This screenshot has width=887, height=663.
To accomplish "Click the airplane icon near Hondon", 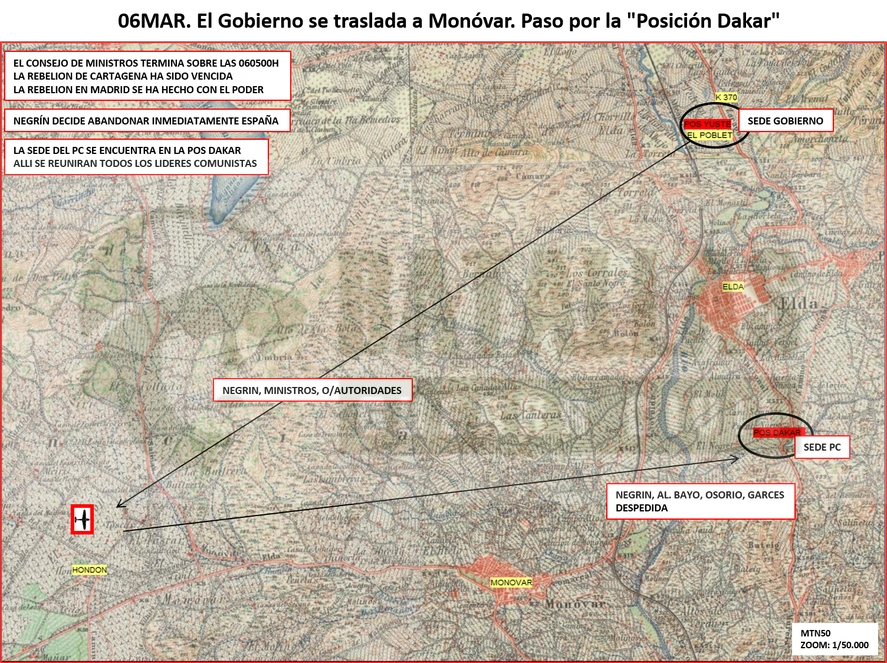I will point(82,519).
